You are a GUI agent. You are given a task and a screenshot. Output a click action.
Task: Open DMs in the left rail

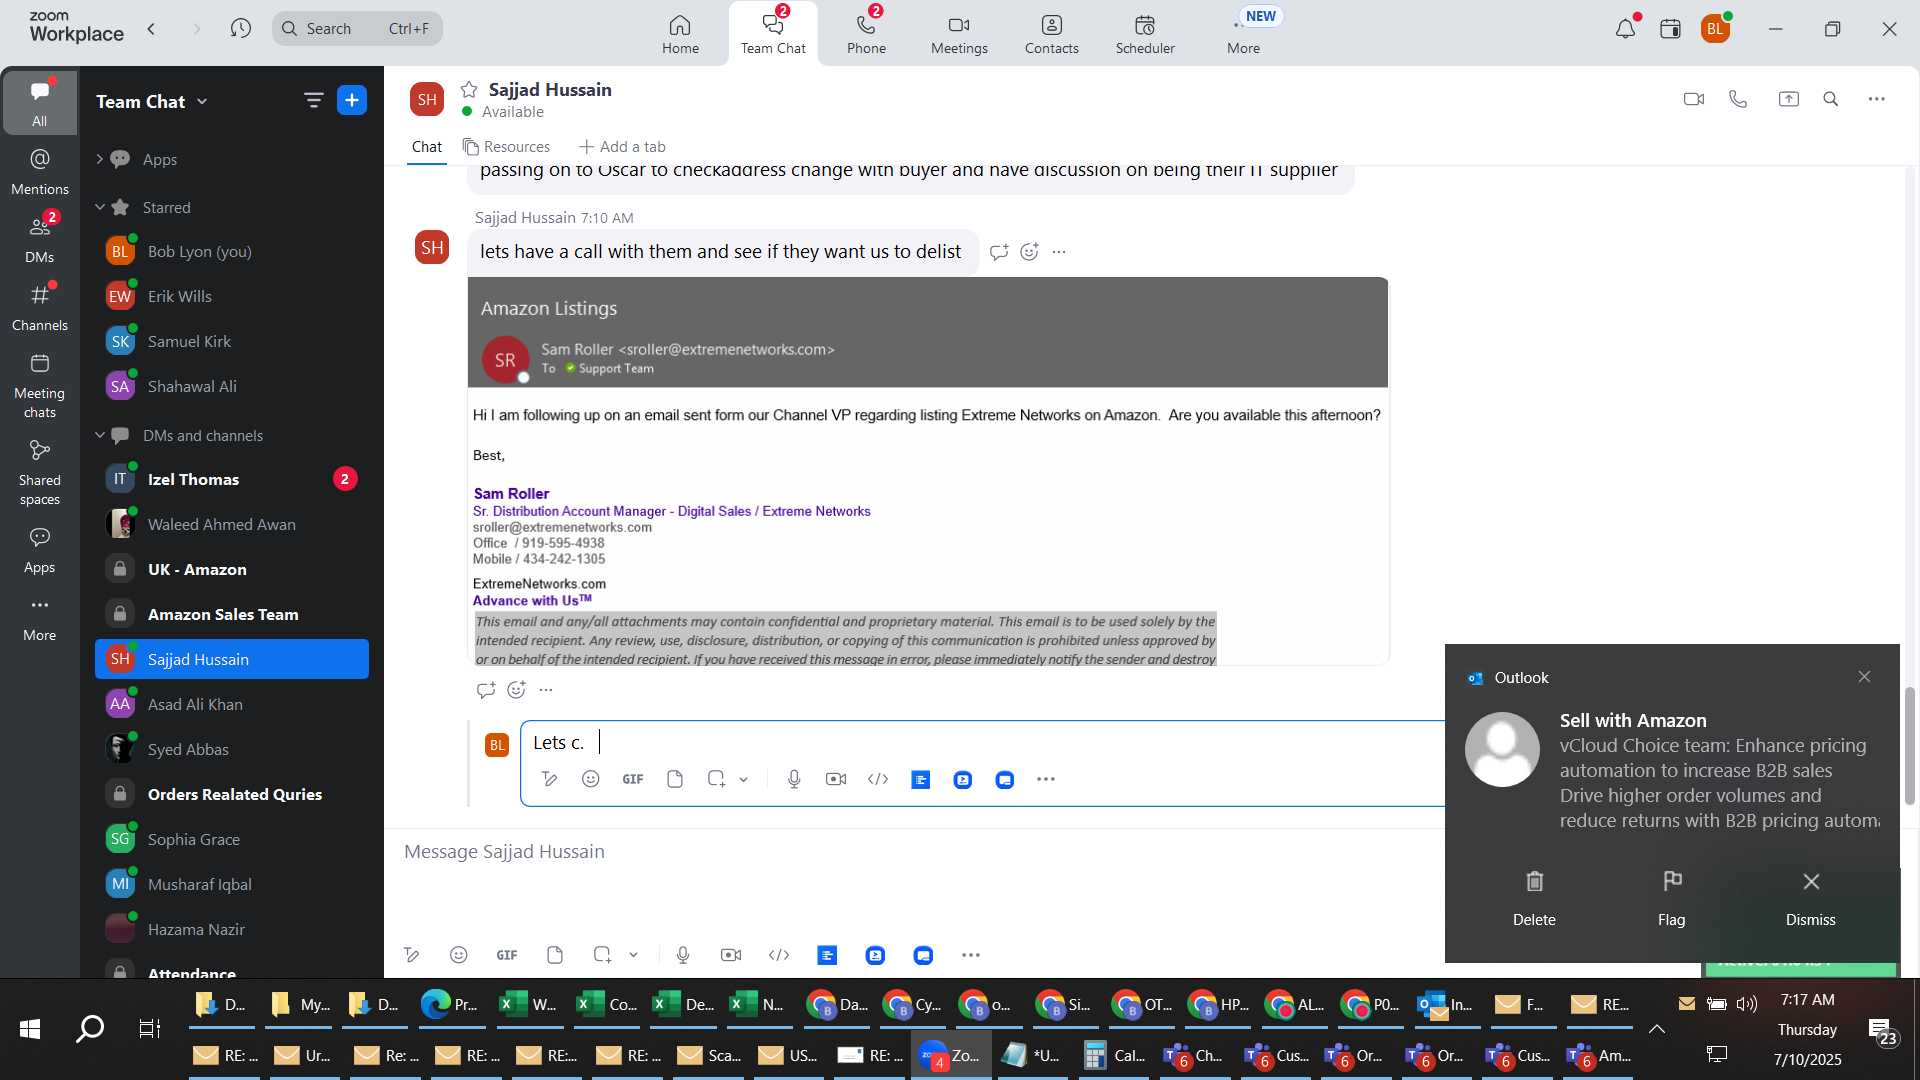click(x=40, y=239)
